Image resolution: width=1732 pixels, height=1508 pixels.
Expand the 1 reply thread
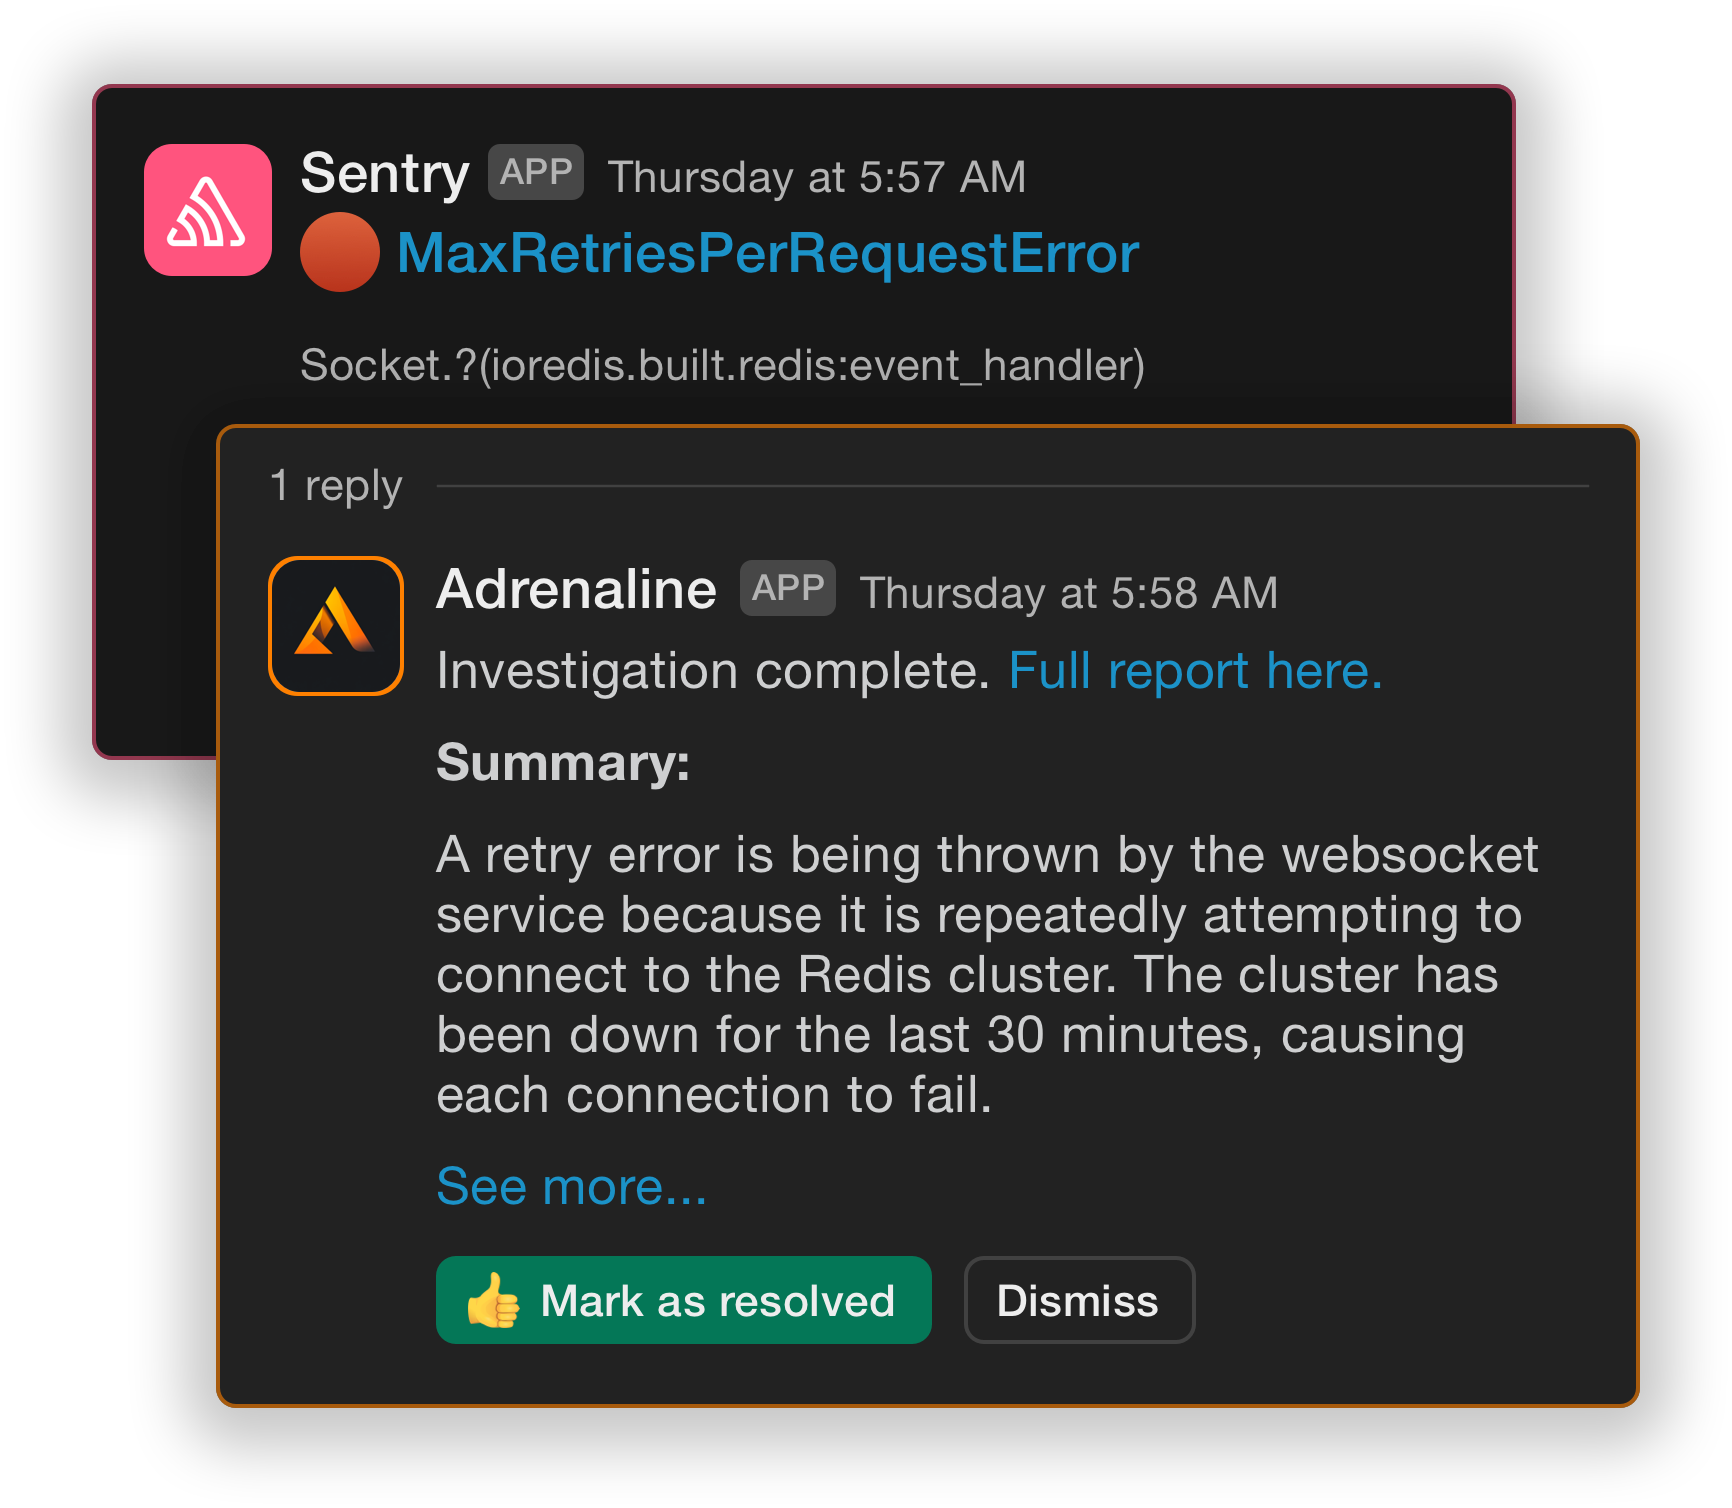(x=335, y=485)
